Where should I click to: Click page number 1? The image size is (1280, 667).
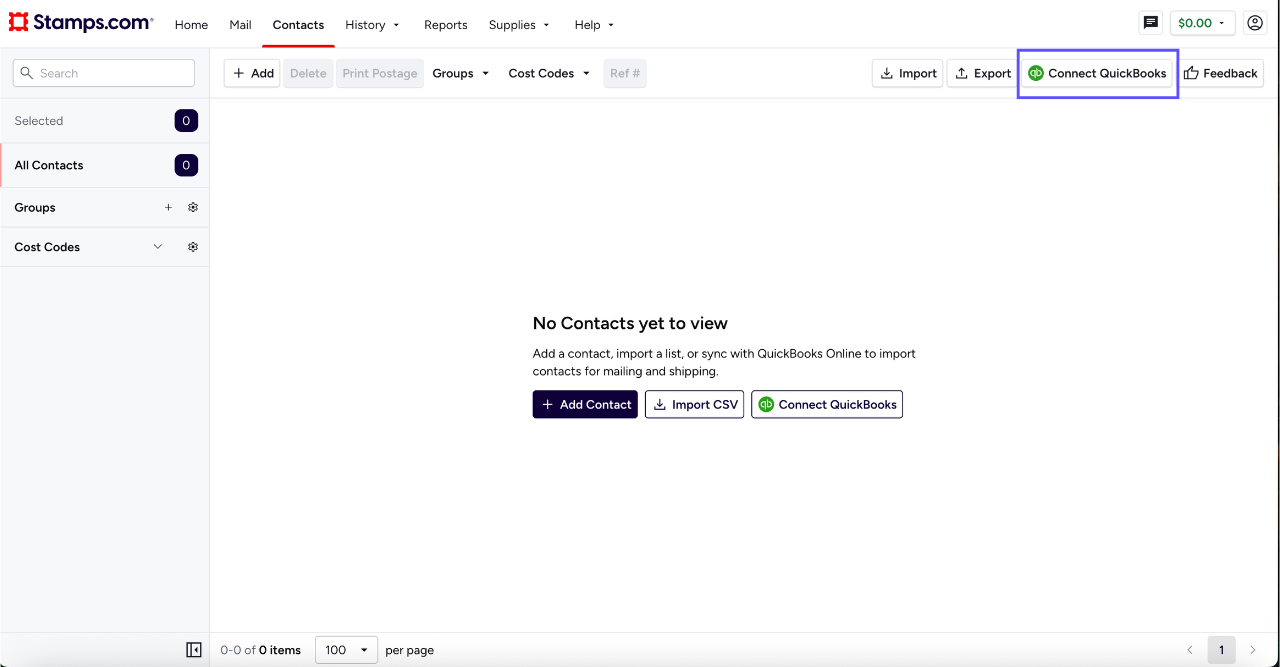(x=1221, y=650)
